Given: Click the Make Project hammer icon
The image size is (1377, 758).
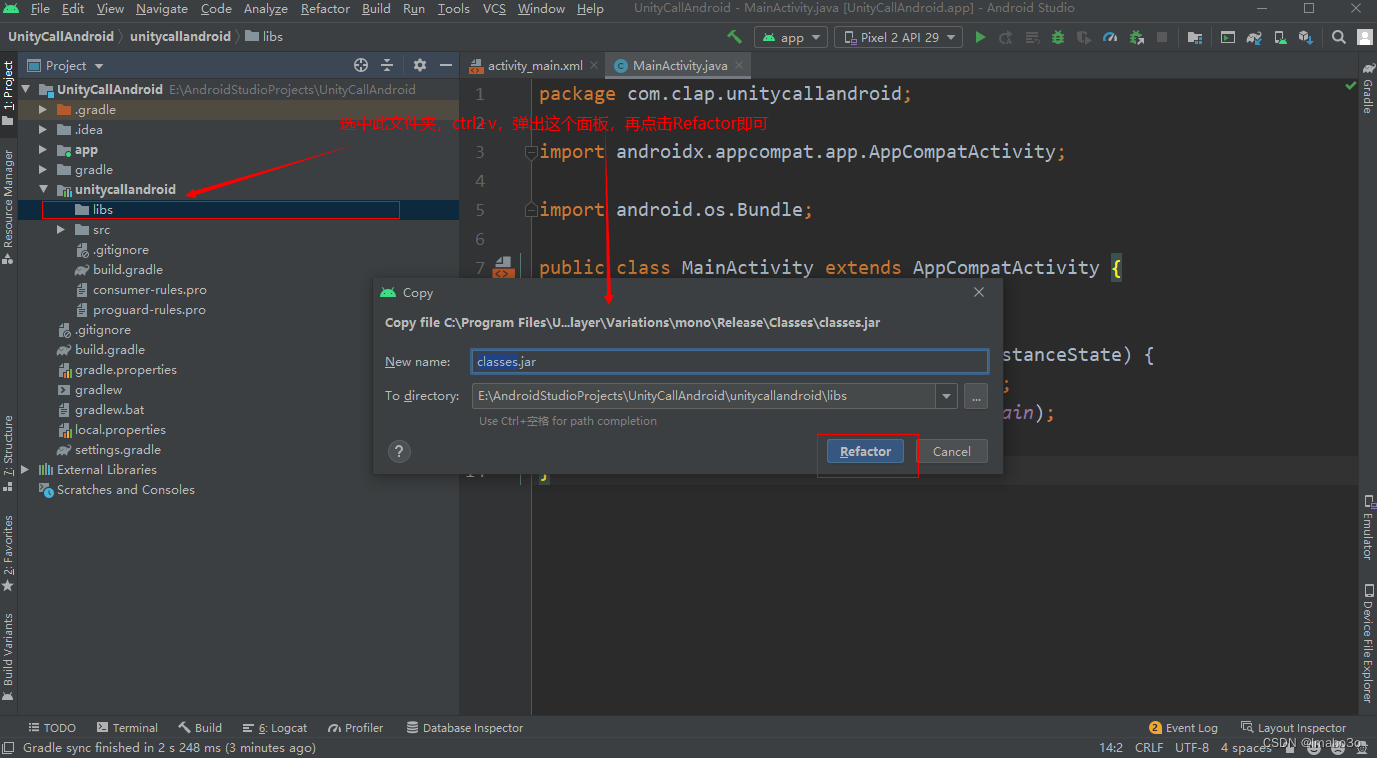Looking at the screenshot, I should click(x=735, y=37).
